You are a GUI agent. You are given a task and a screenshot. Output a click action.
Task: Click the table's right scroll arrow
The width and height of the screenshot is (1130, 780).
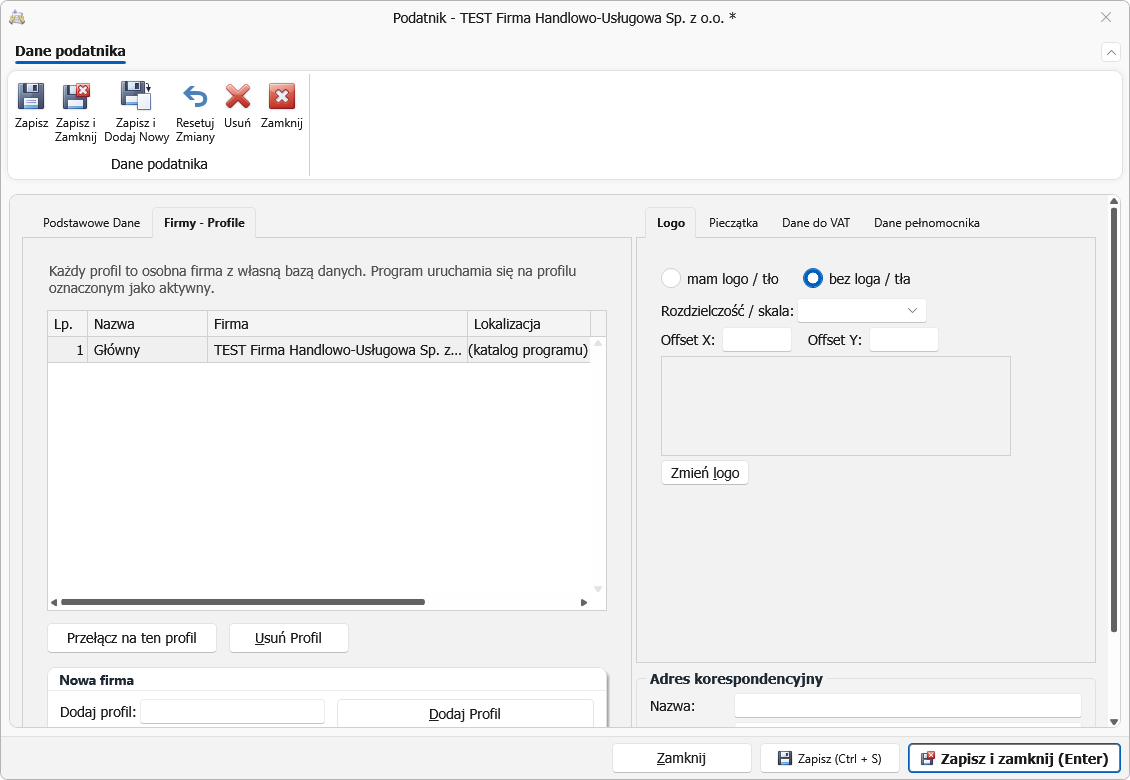(584, 602)
